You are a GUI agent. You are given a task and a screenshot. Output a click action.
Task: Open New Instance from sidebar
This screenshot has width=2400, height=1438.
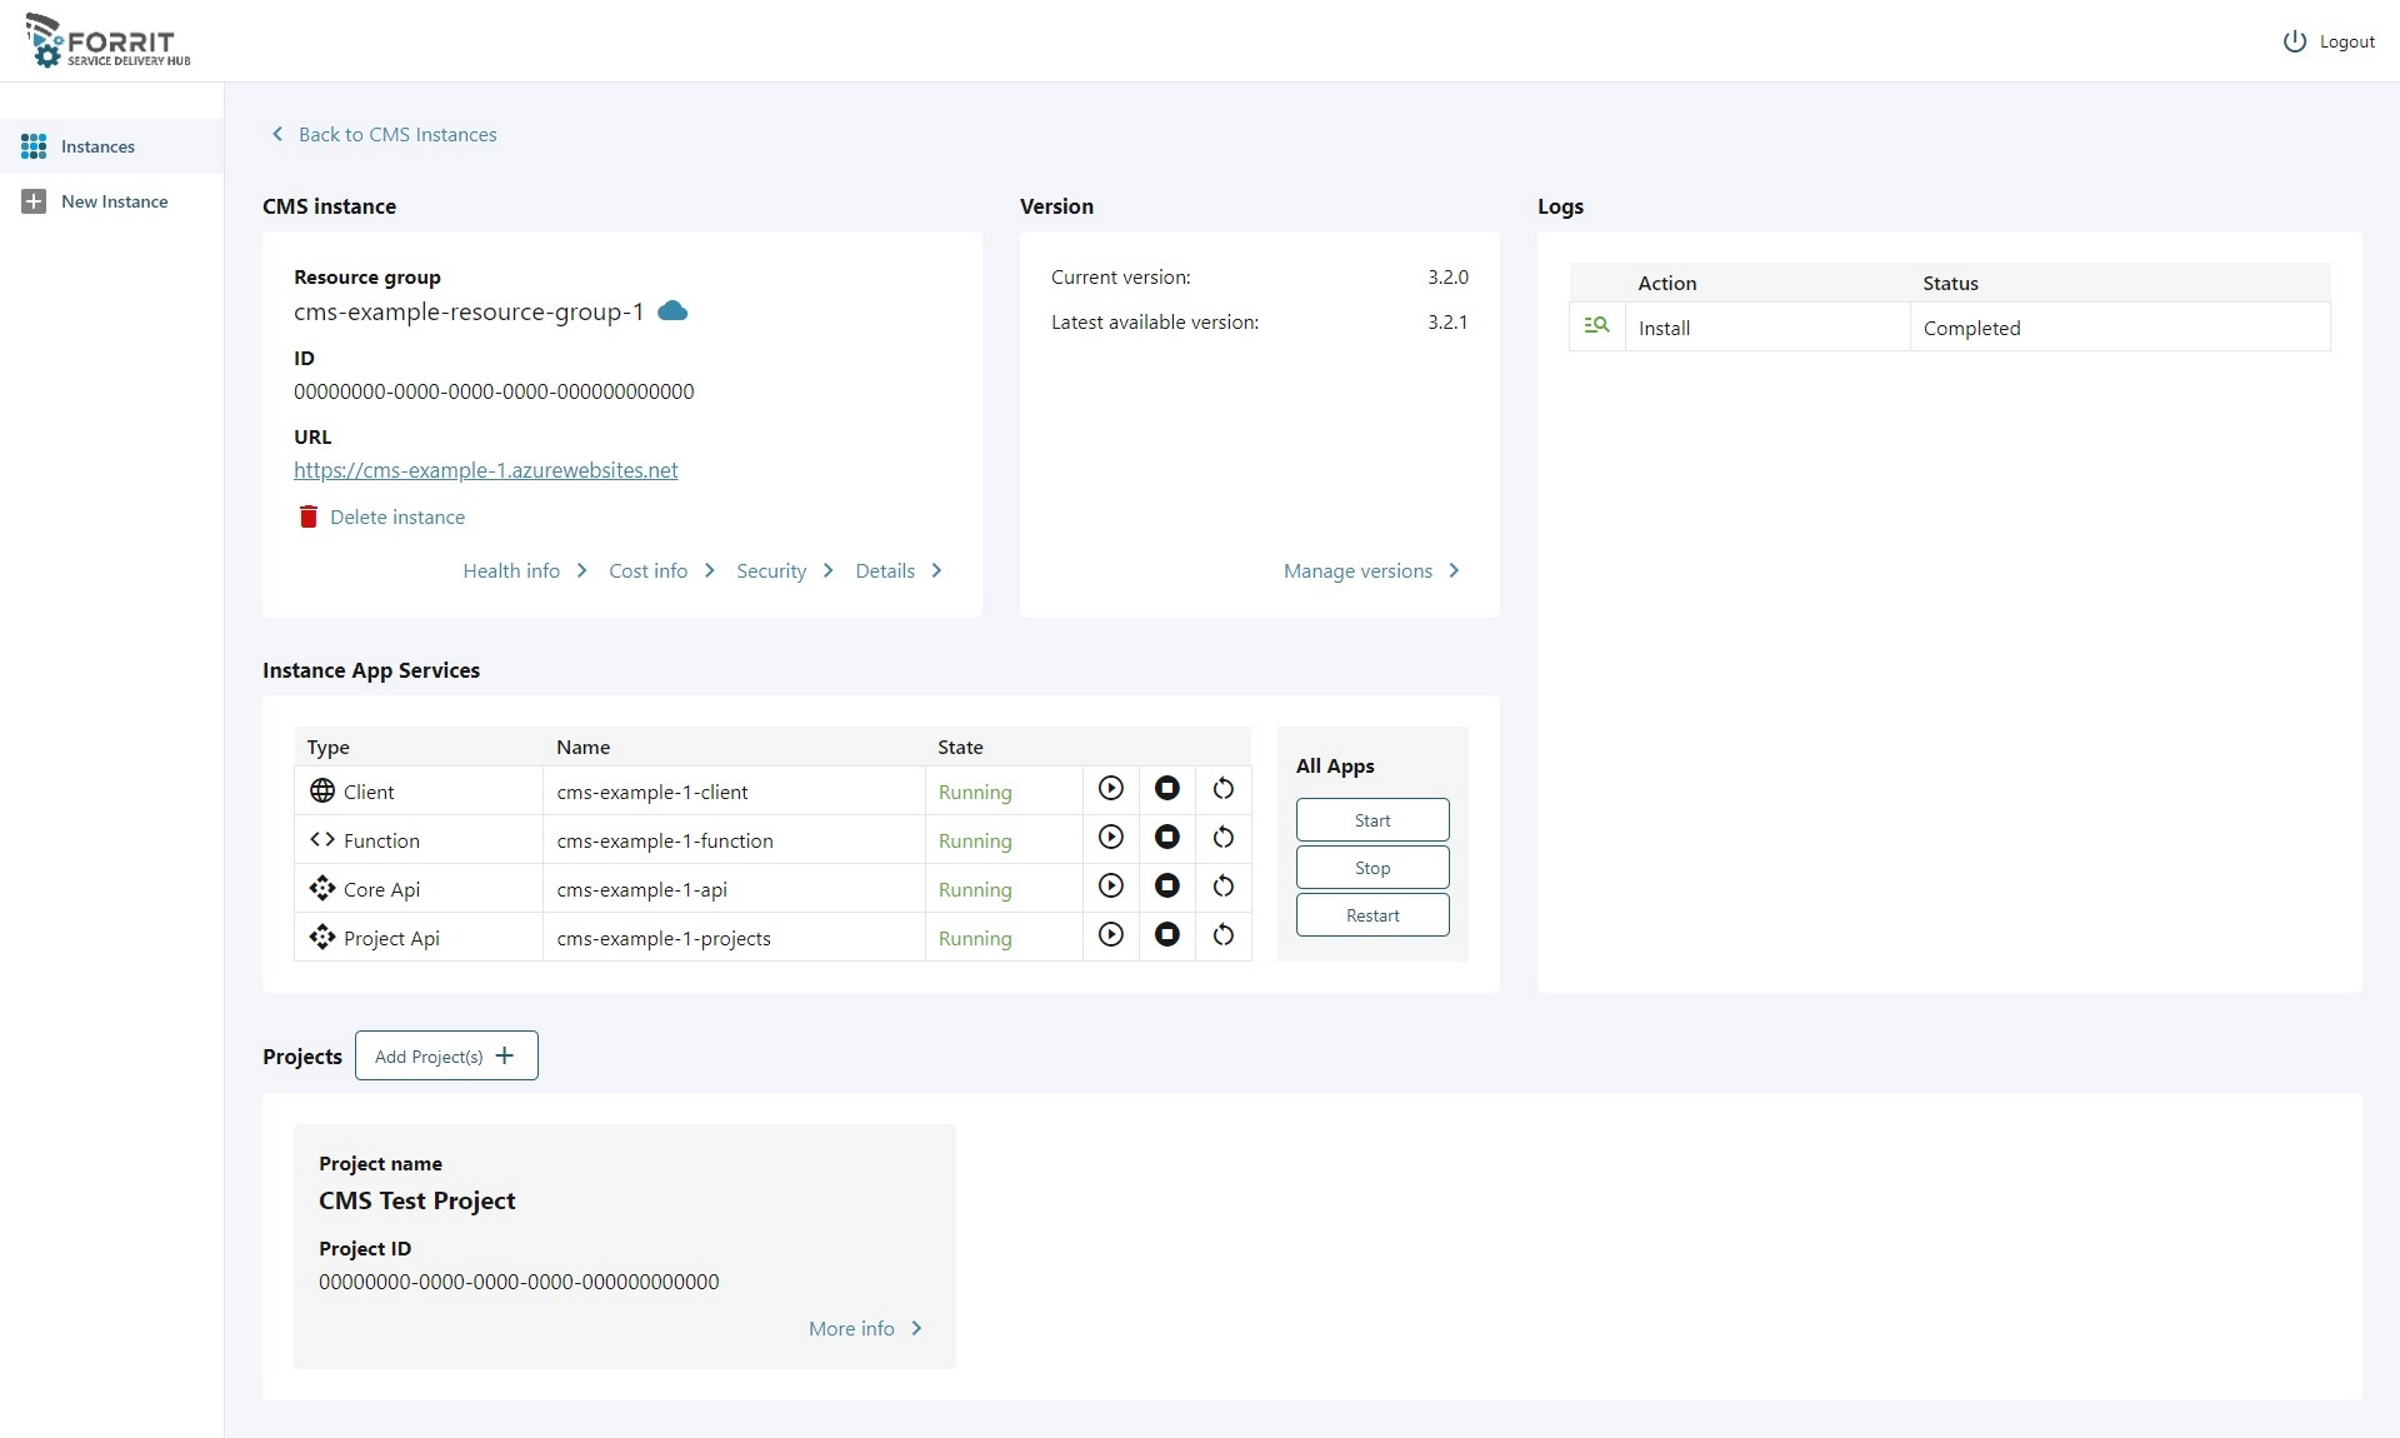tap(113, 201)
